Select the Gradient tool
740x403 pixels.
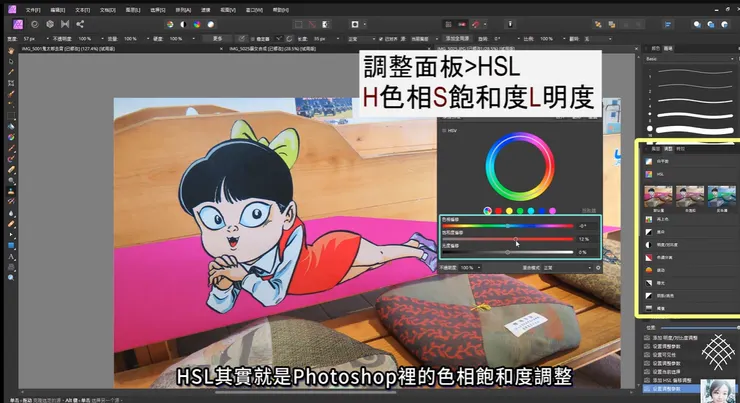tap(11, 137)
